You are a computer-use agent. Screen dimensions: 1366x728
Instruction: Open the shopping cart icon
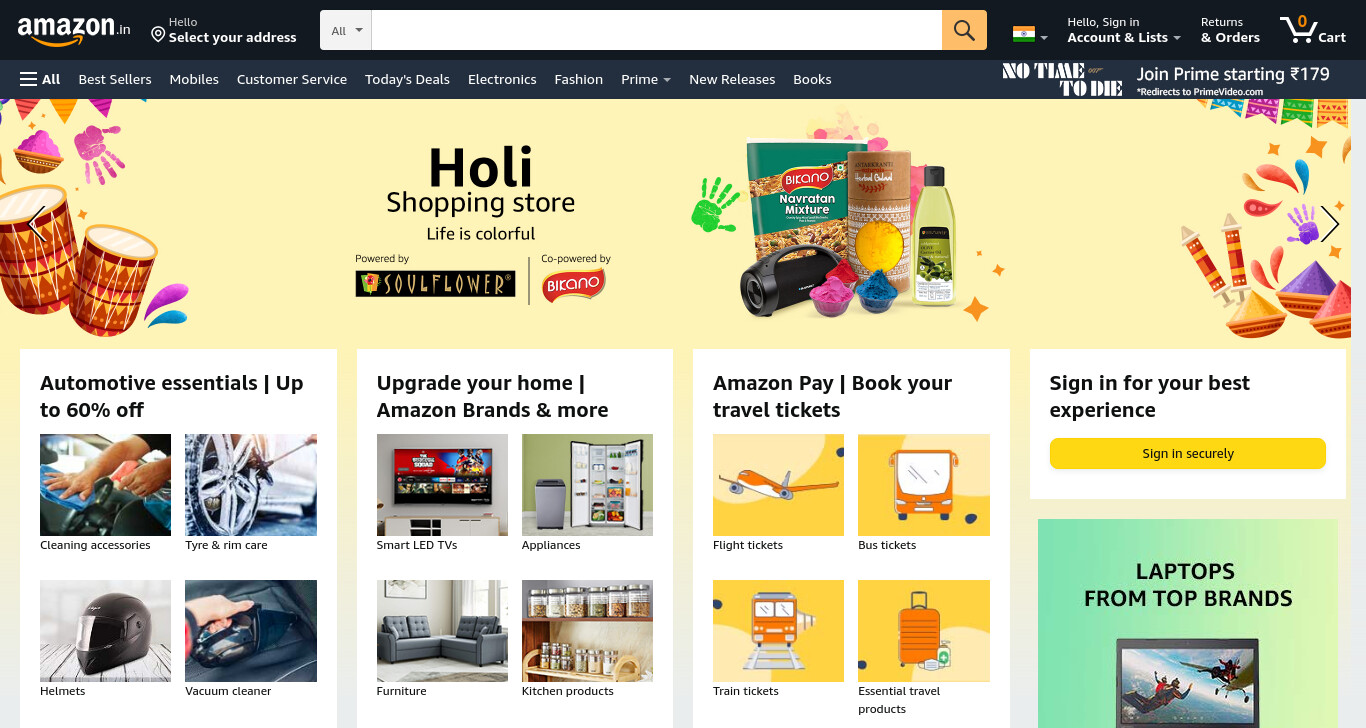click(x=1313, y=29)
